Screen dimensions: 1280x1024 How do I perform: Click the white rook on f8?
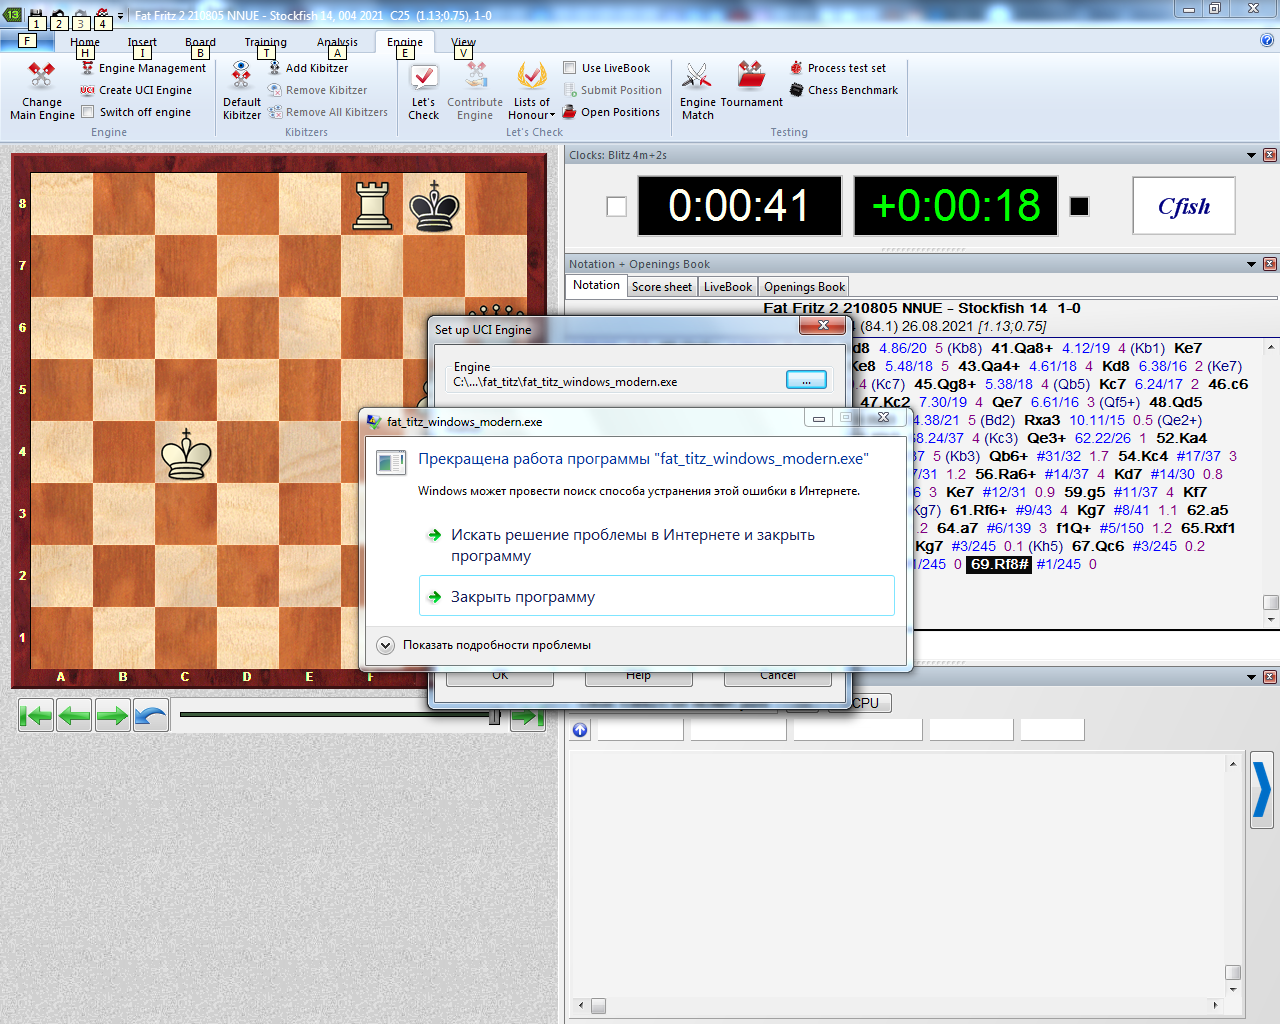point(372,204)
